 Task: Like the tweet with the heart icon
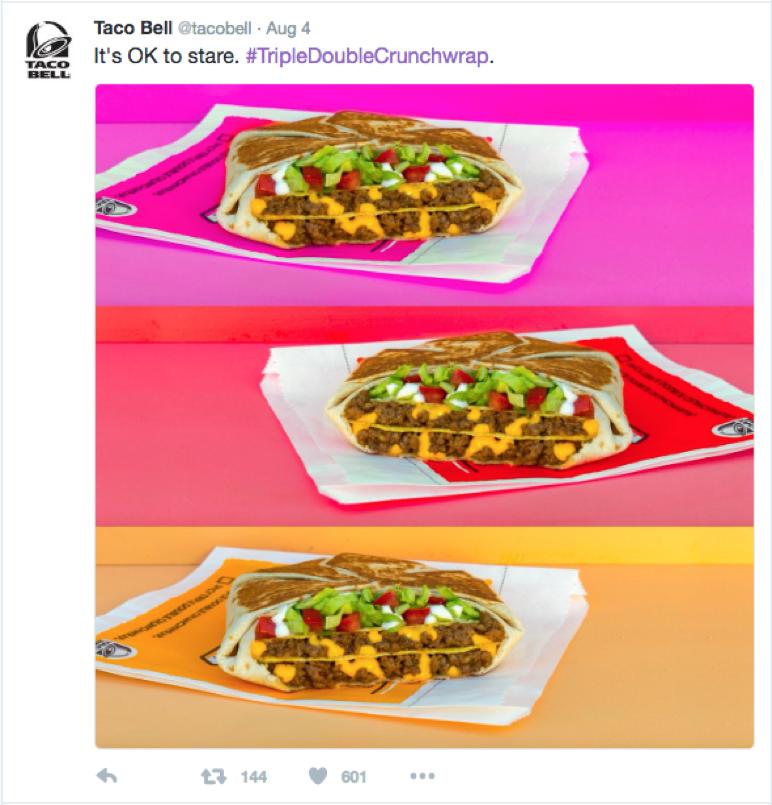pyautogui.click(x=318, y=776)
